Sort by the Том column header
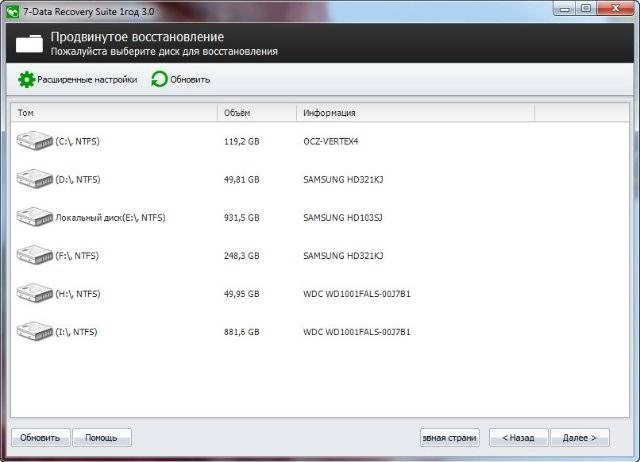 click(114, 113)
